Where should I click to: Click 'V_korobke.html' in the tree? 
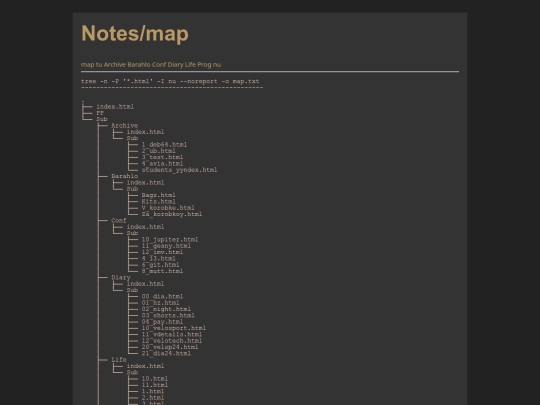(x=168, y=208)
